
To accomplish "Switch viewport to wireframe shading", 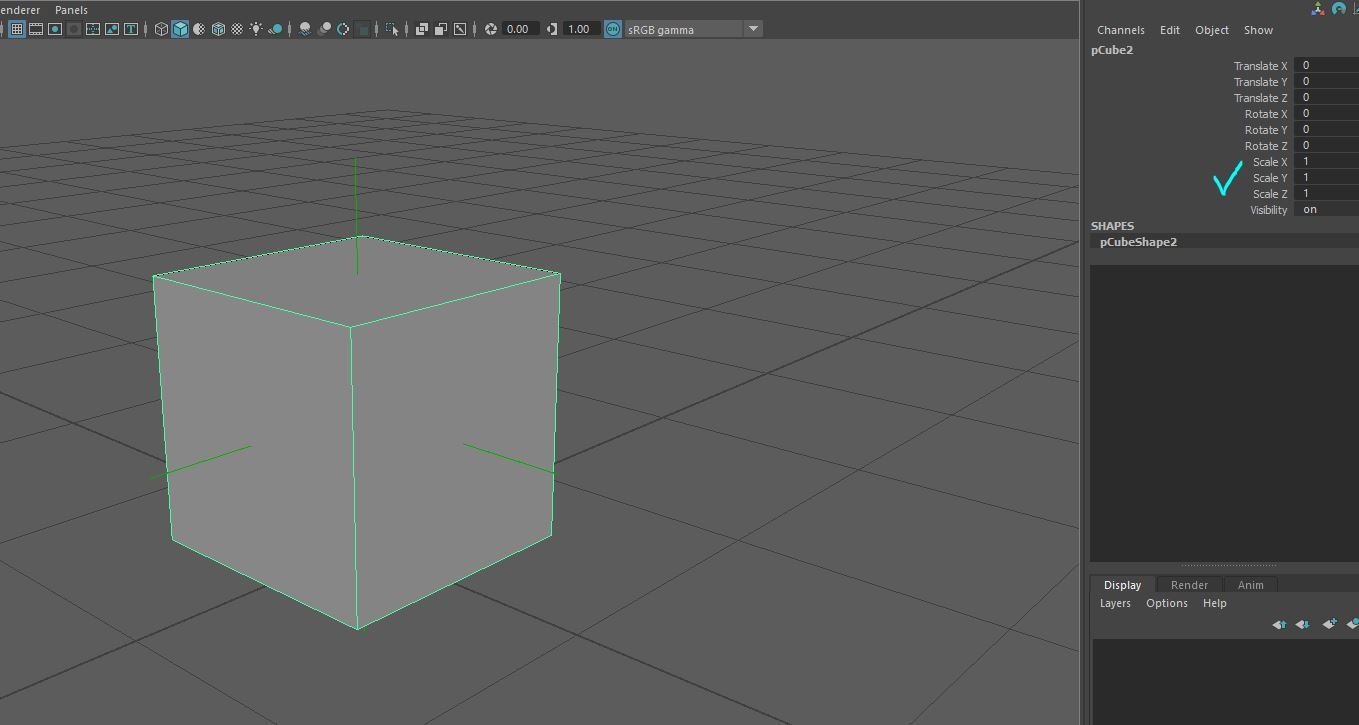I will click(161, 29).
